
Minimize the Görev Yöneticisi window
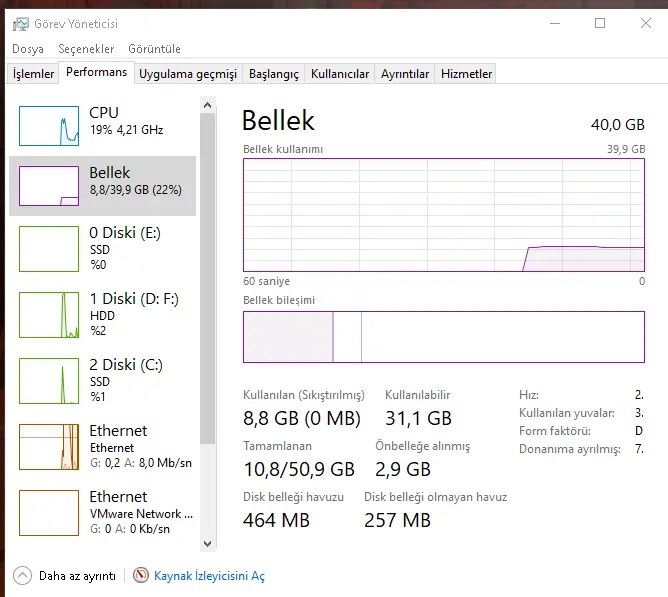point(555,23)
